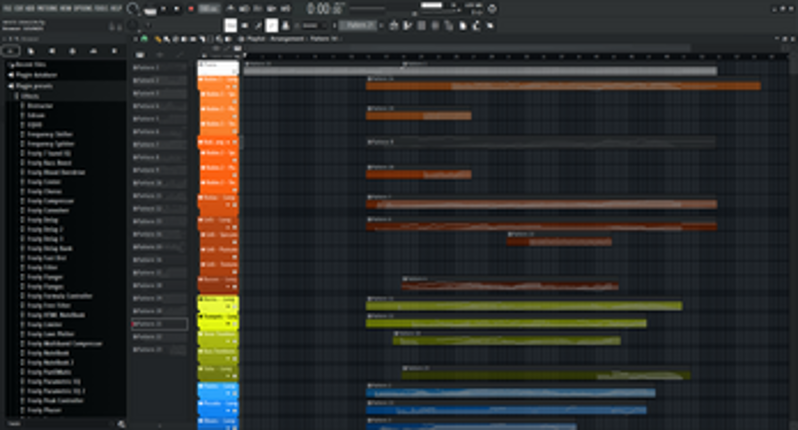Open the HELP menu

[x=116, y=9]
